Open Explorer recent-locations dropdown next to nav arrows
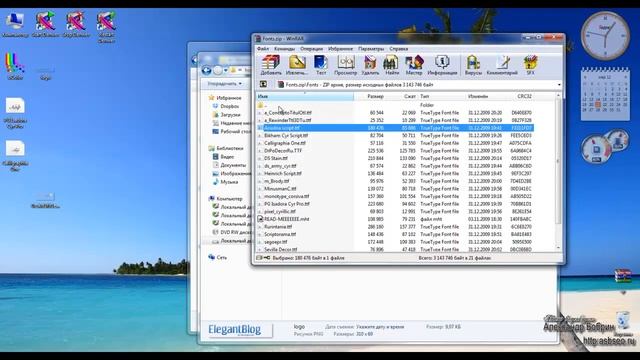This screenshot has height=360, width=640. tap(226, 71)
